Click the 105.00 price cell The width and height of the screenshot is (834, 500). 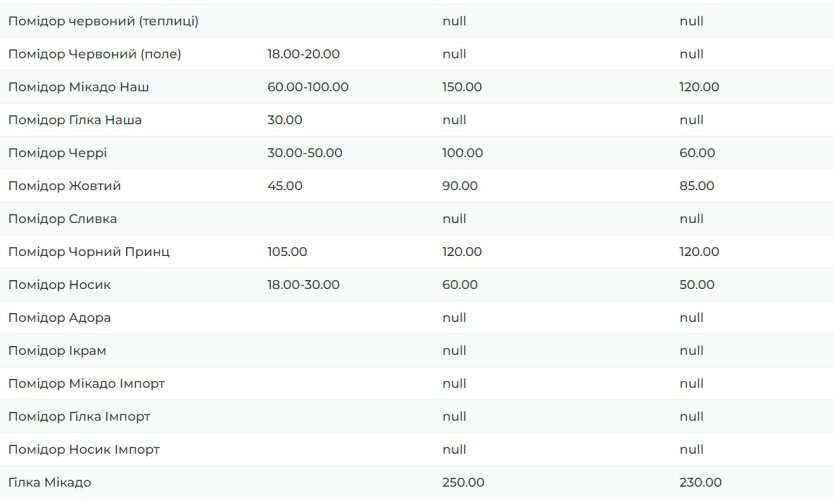287,252
